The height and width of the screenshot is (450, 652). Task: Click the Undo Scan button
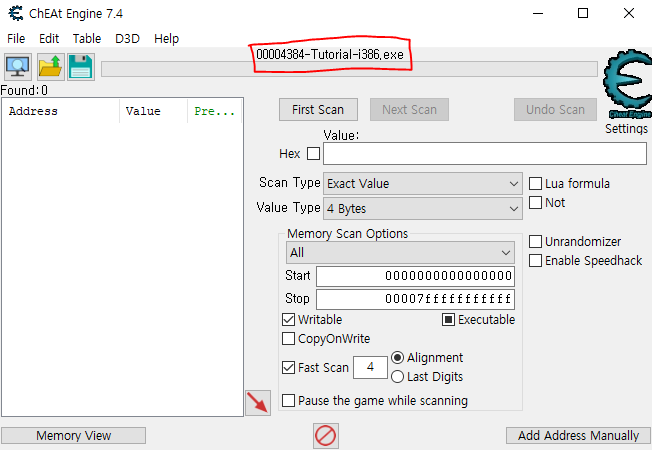(555, 110)
